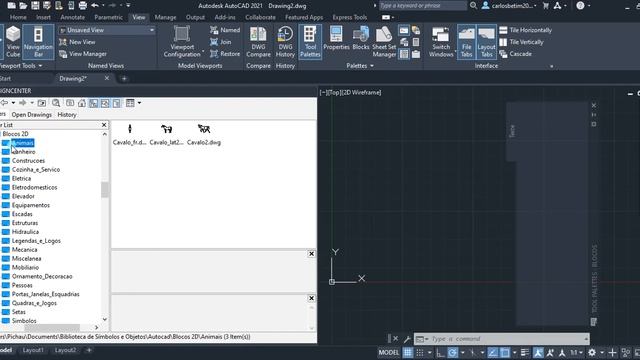Click New View button
This screenshot has height=360, width=640.
point(77,42)
